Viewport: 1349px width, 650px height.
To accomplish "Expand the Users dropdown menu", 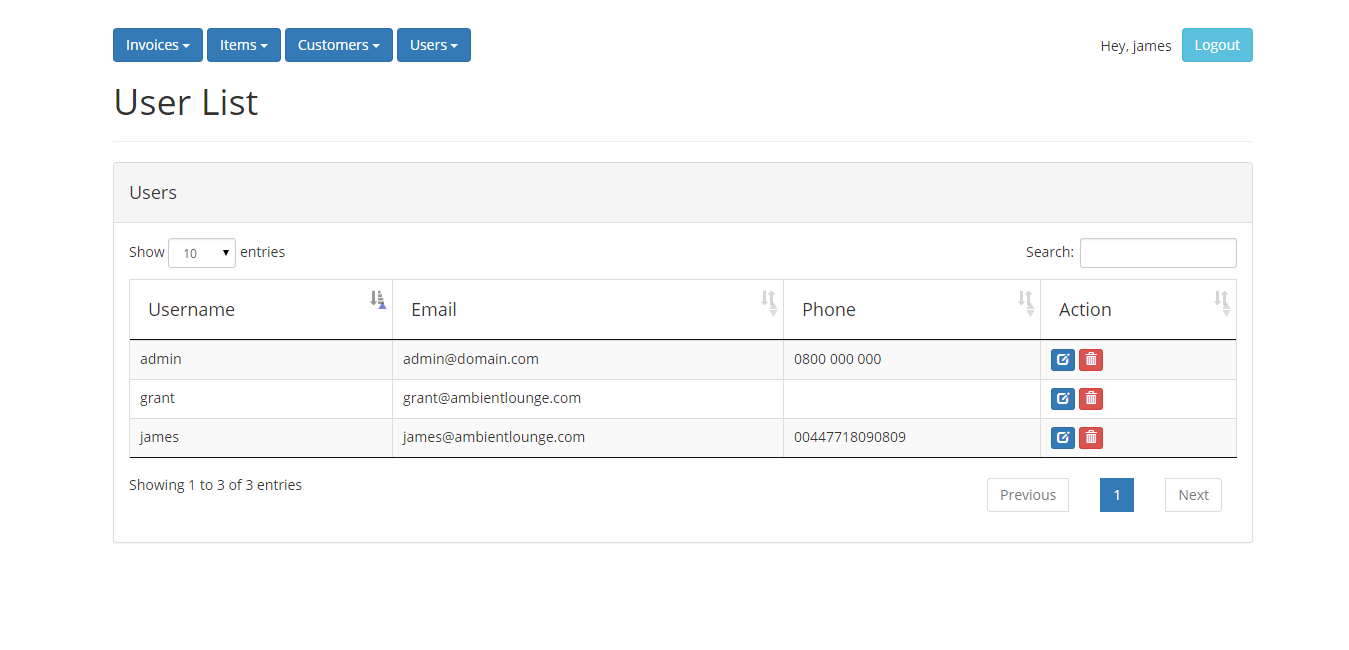I will click(434, 45).
